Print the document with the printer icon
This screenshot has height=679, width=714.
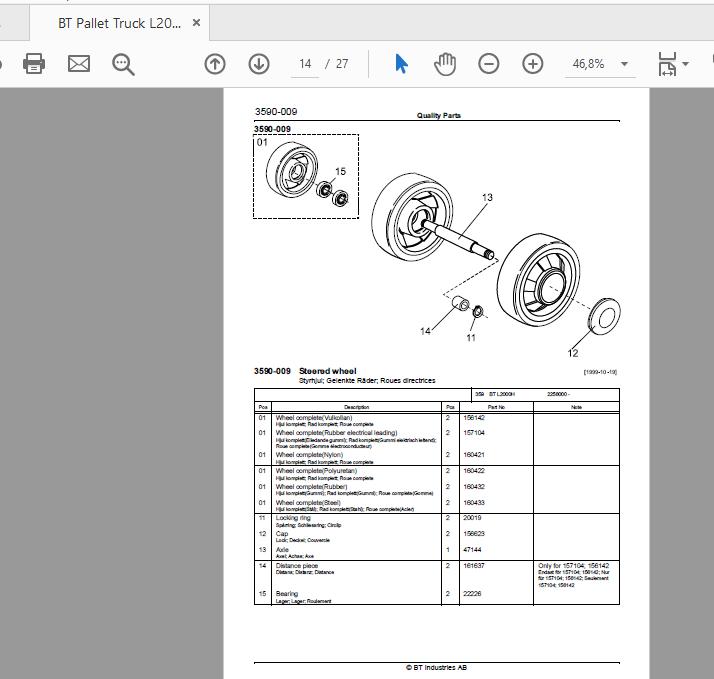[34, 64]
